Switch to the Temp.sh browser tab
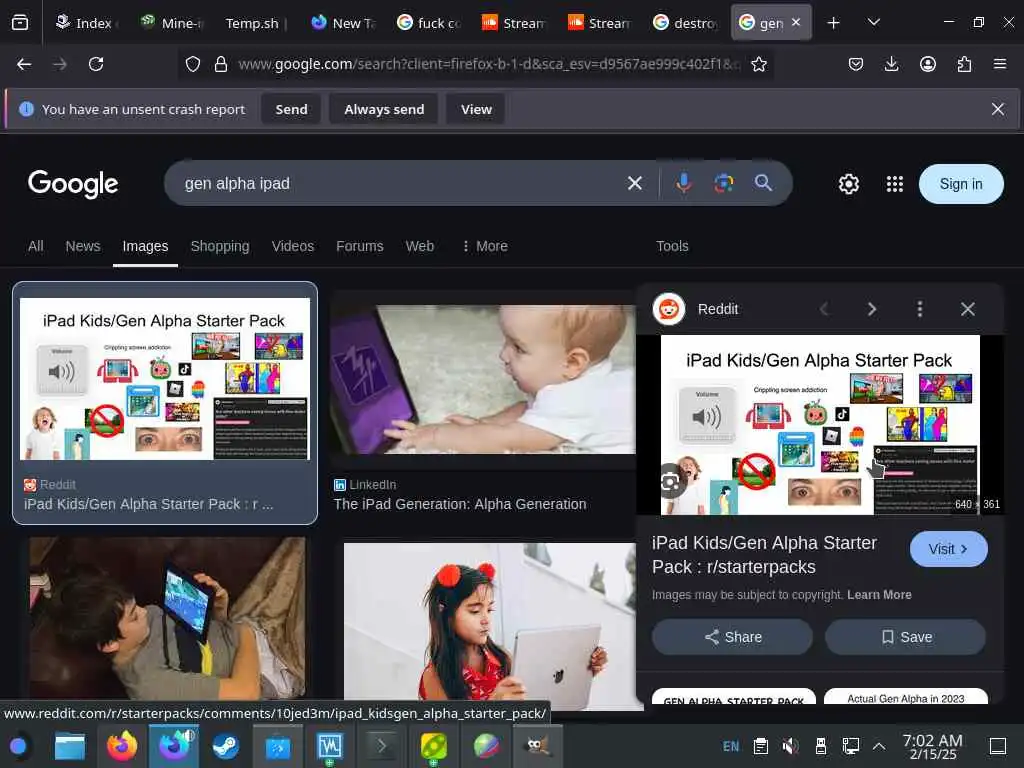The width and height of the screenshot is (1024, 768). point(256,23)
